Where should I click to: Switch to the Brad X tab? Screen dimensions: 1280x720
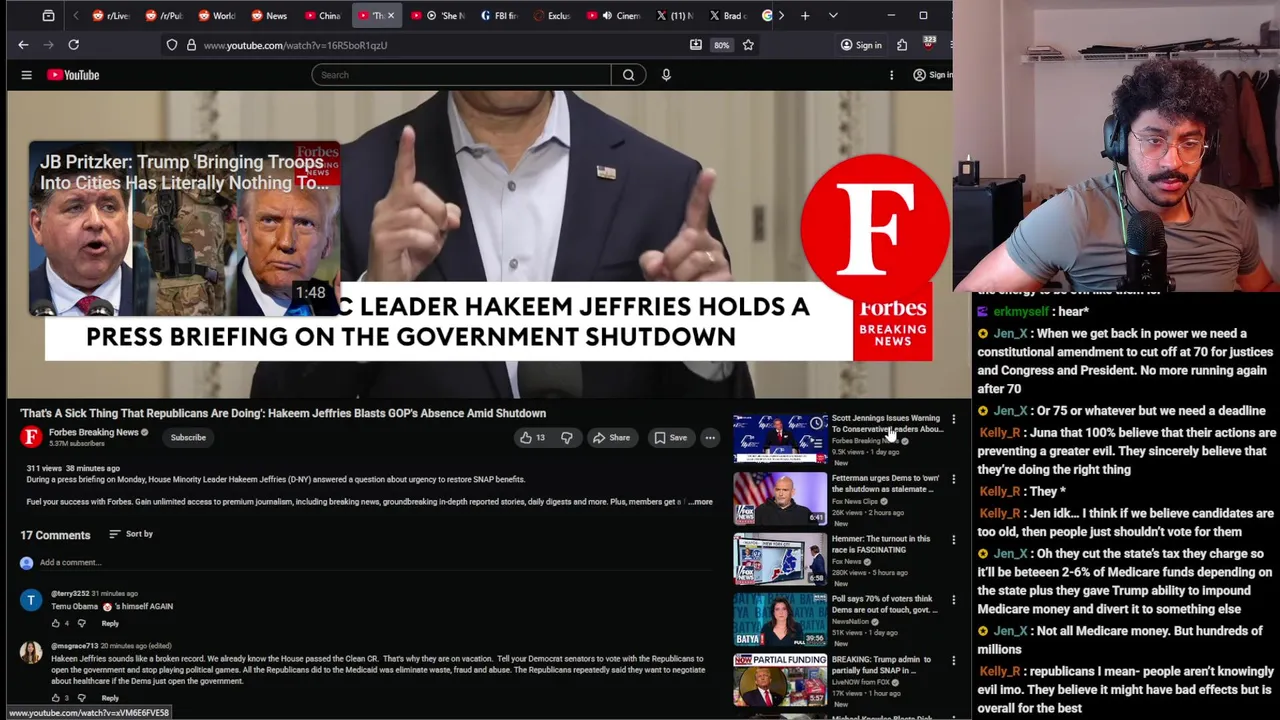point(728,15)
